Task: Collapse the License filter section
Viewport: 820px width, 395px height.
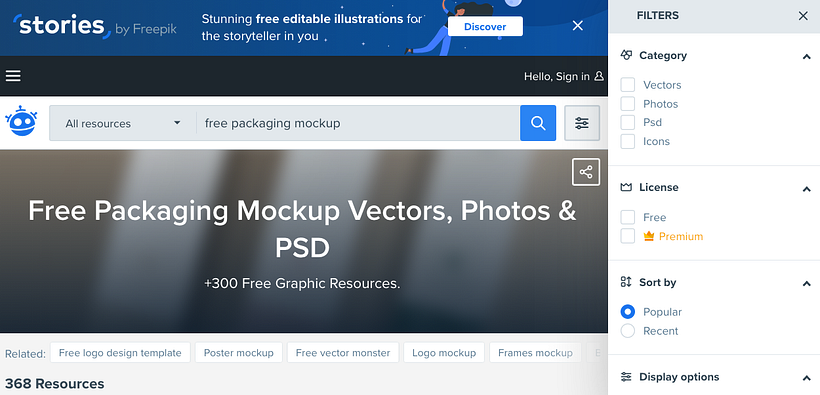Action: [806, 188]
